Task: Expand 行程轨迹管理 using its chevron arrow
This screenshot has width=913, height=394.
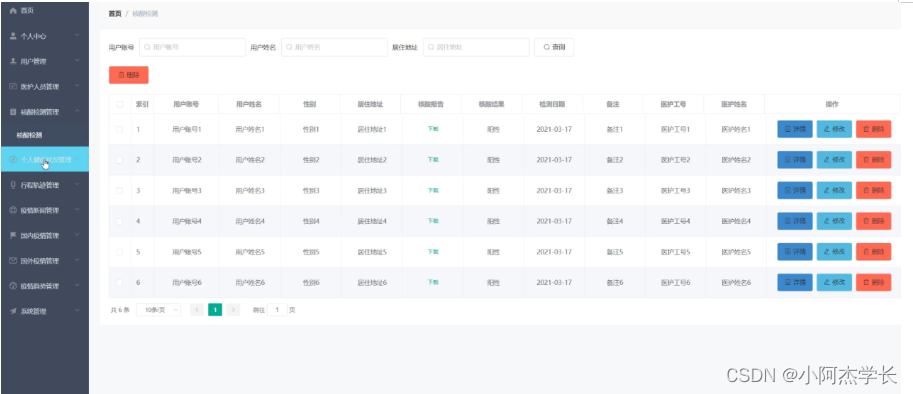Action: click(x=77, y=185)
